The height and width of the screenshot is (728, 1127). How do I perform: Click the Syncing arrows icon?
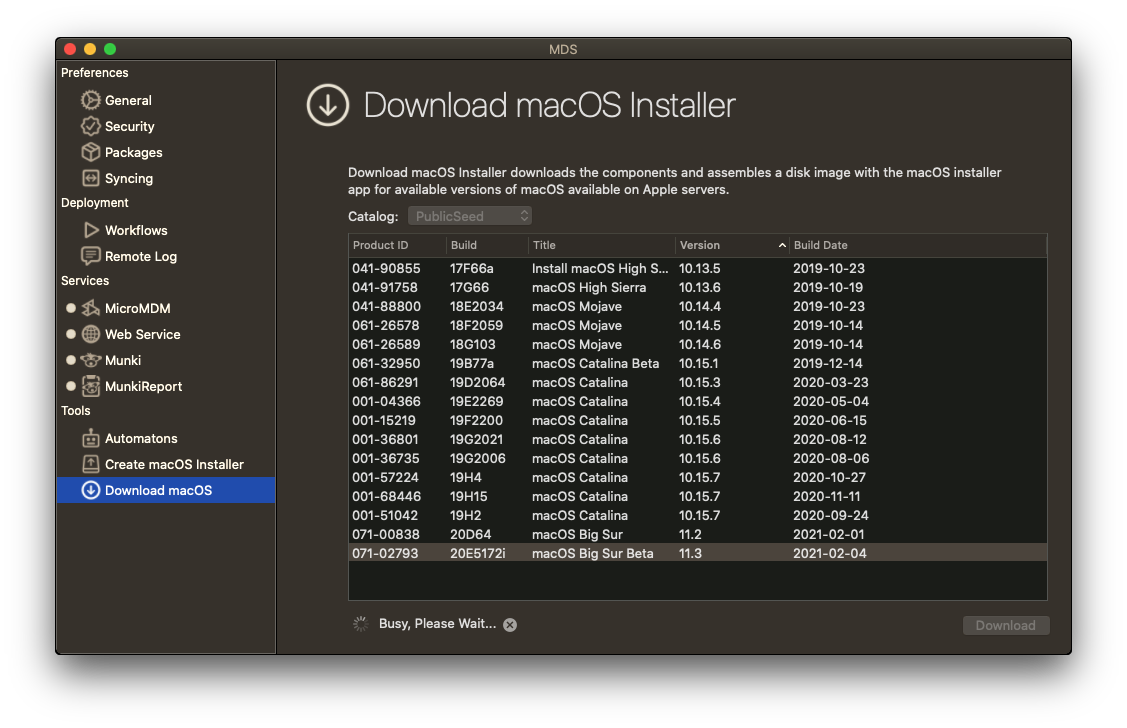click(x=90, y=178)
